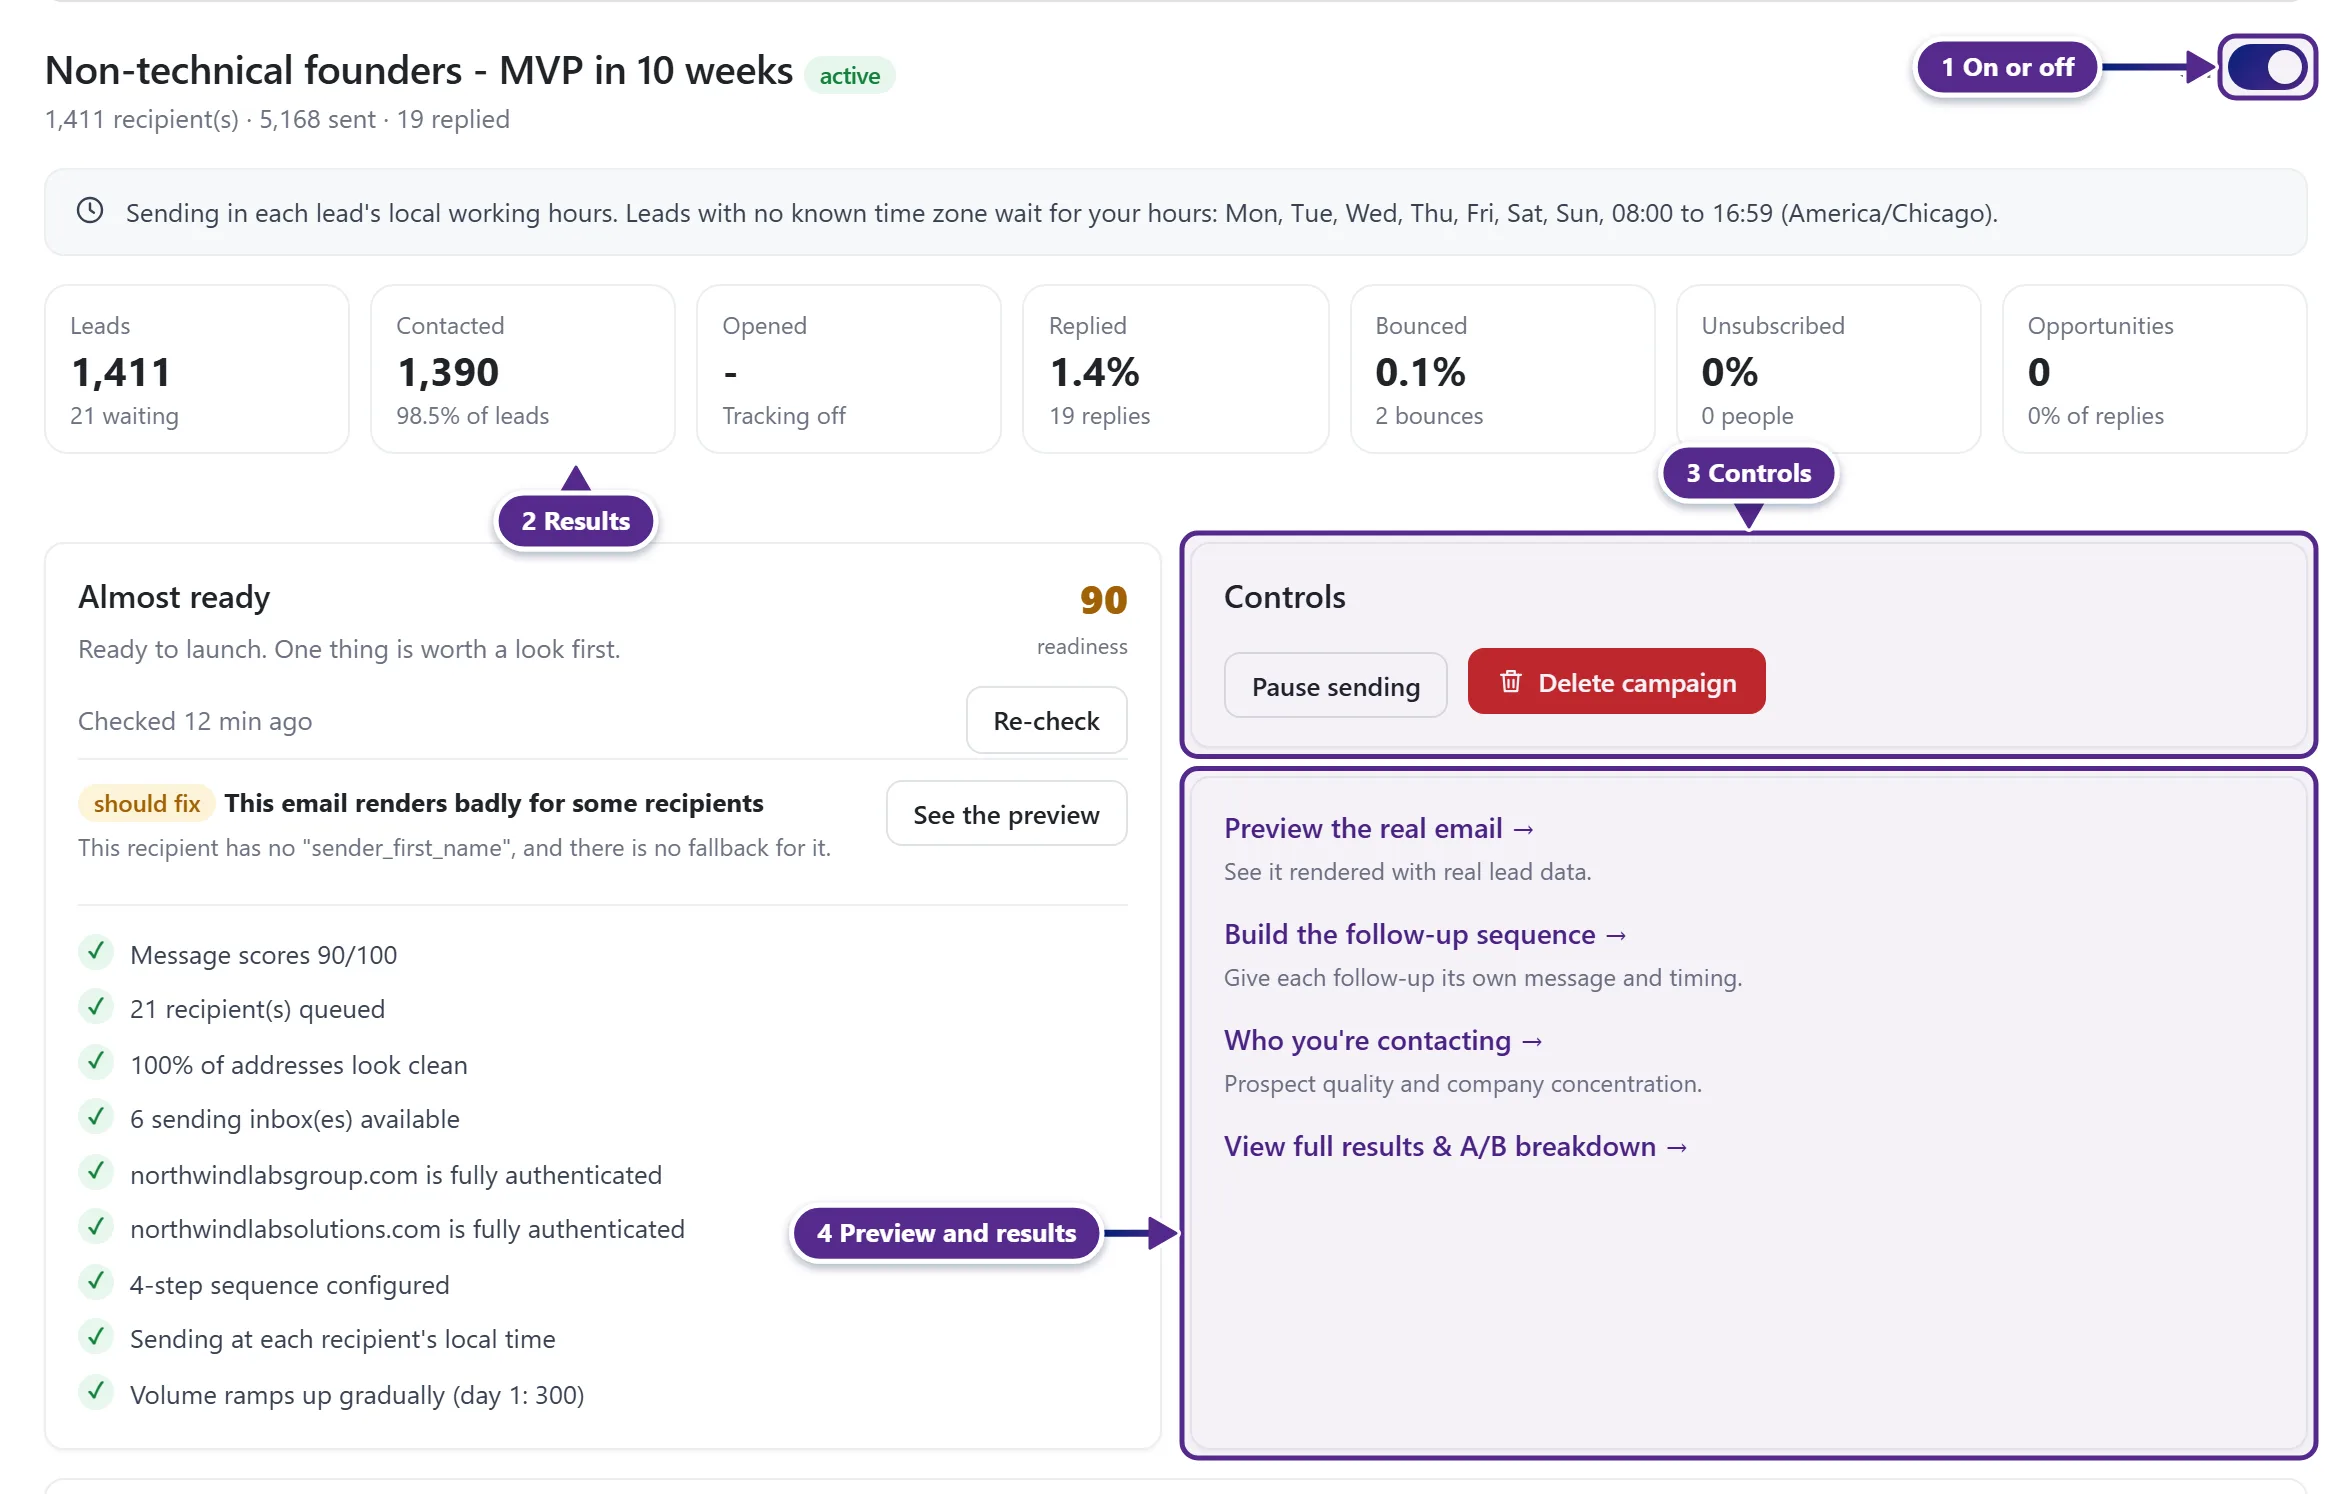2352x1494 pixels.
Task: Click the checkmark beside Sending at each recipient's local time
Action: (96, 1337)
